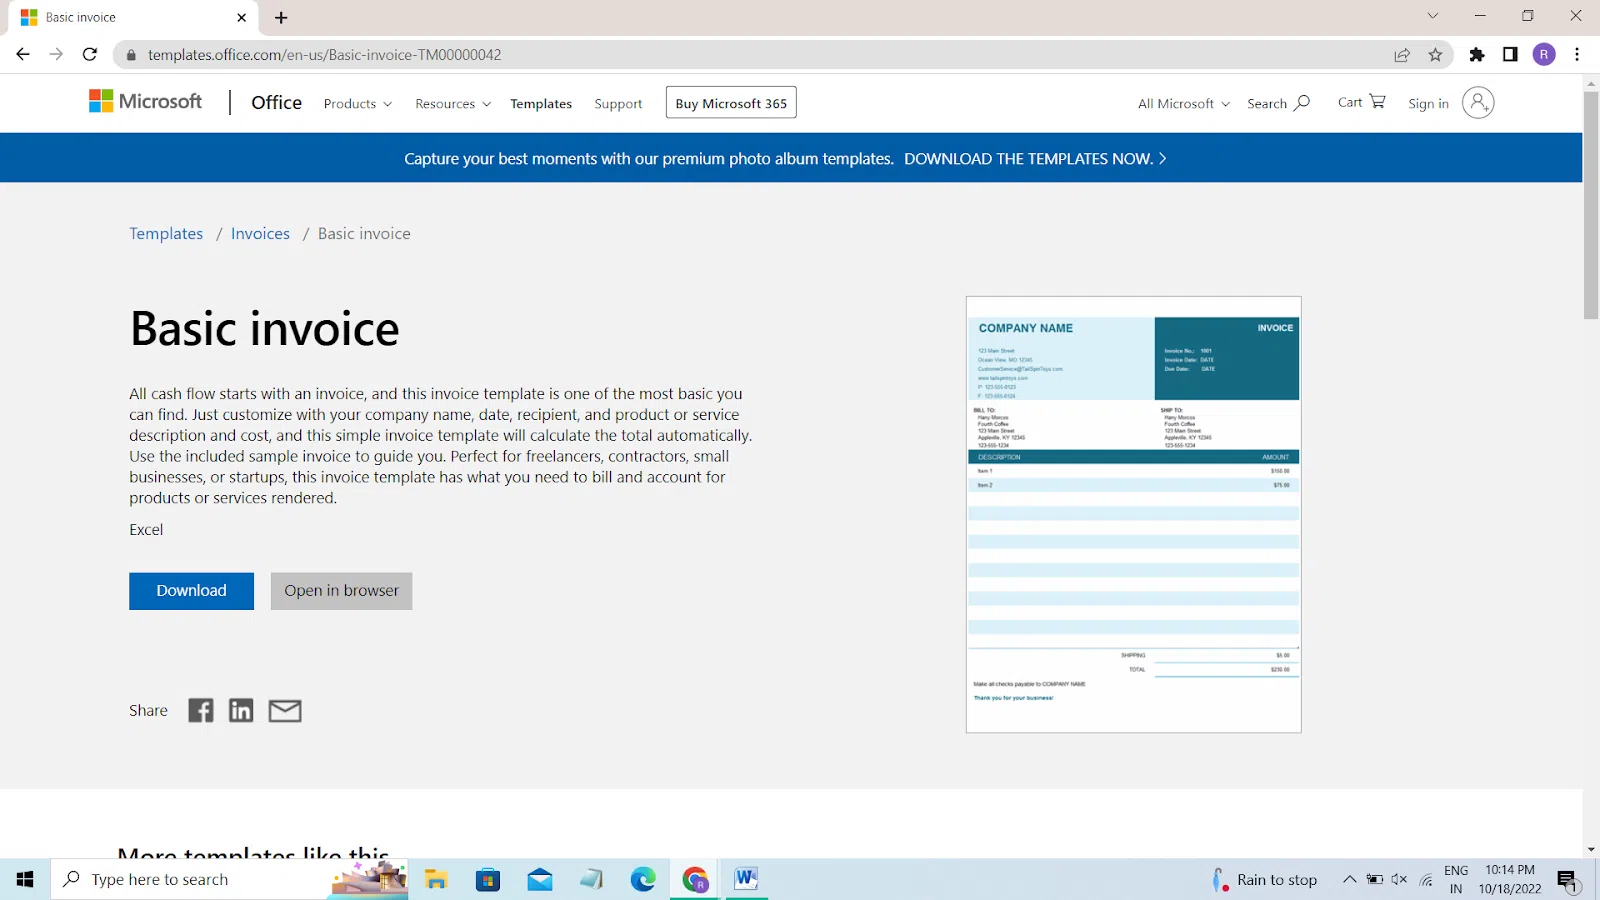Toggle browser side panel icon
The width and height of the screenshot is (1600, 900).
point(1510,55)
